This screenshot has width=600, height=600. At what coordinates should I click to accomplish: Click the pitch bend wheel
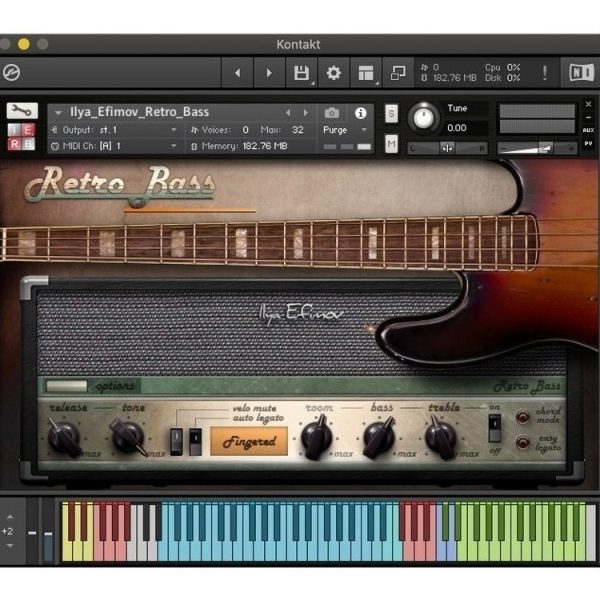(x=33, y=532)
